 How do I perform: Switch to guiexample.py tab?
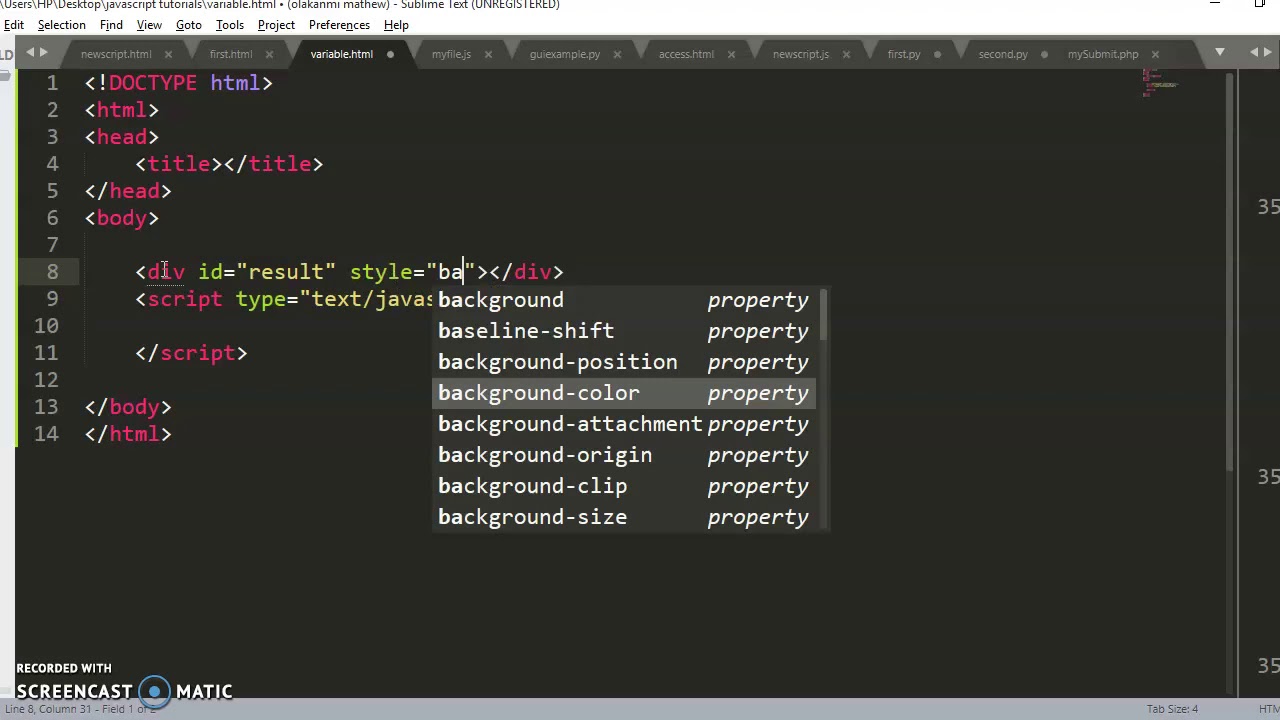(565, 54)
